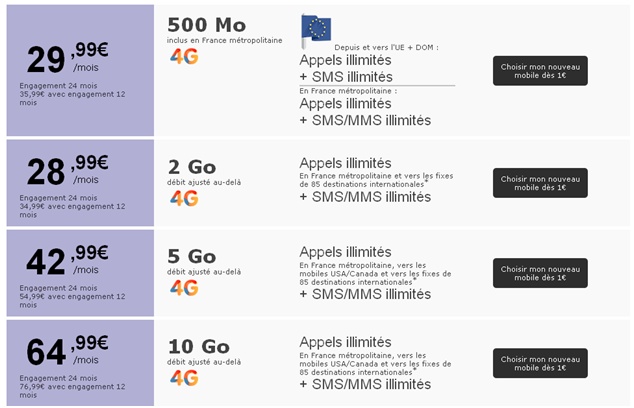Click the 5 Go data allowance heading
The height and width of the screenshot is (408, 634).
[192, 257]
